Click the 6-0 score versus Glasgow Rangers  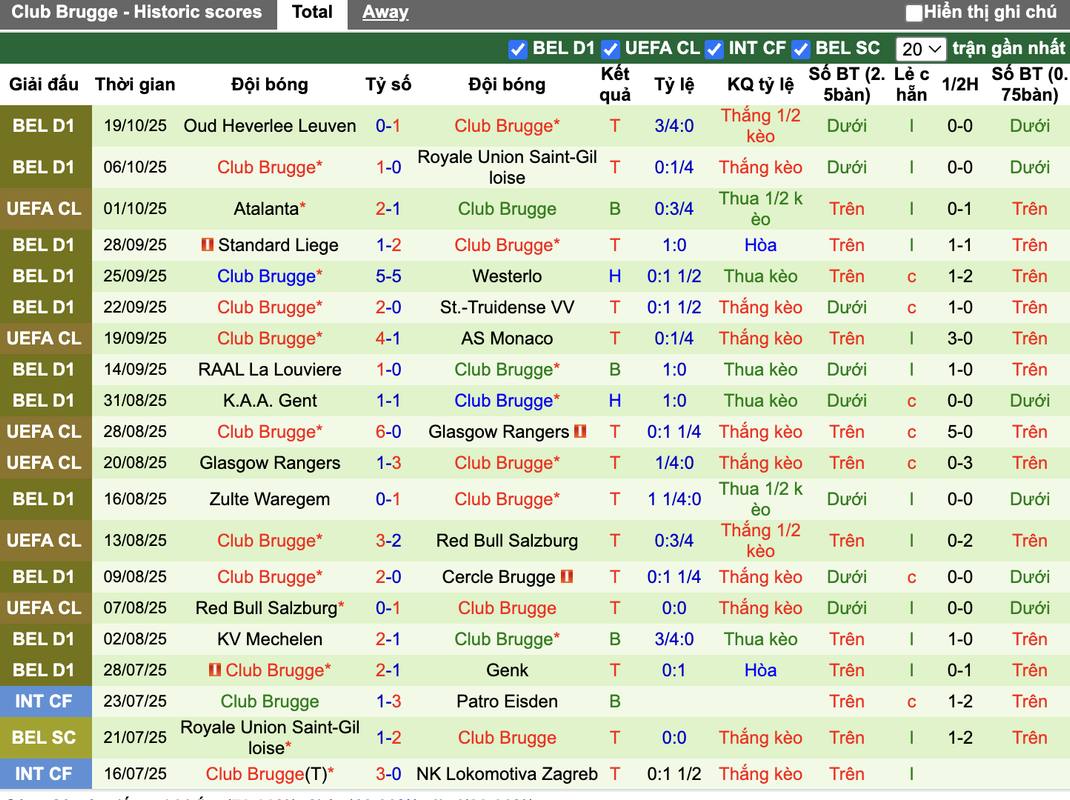pyautogui.click(x=388, y=431)
